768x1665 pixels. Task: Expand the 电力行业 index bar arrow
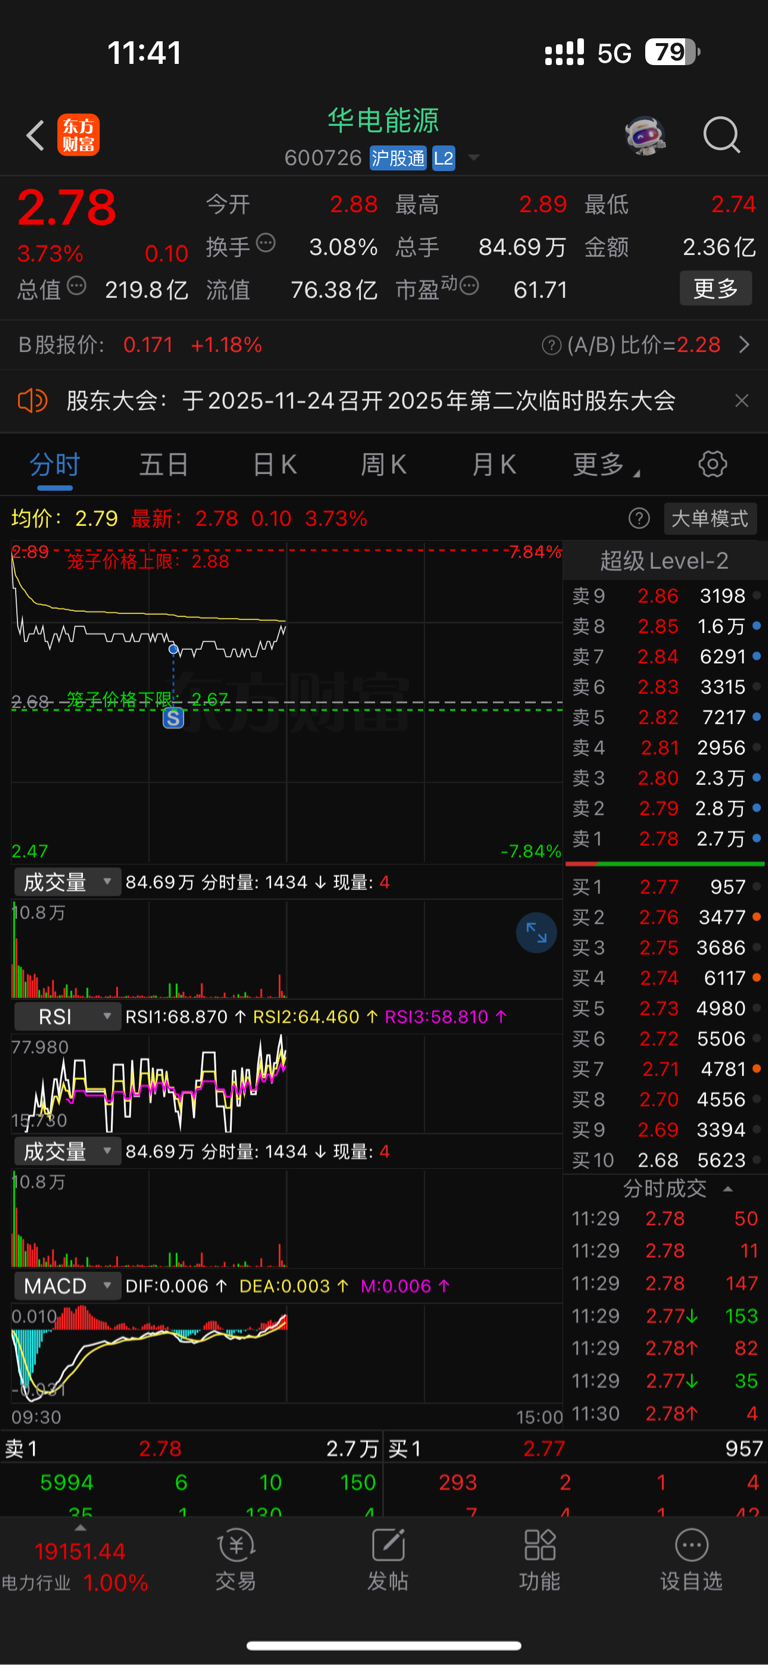click(80, 1528)
